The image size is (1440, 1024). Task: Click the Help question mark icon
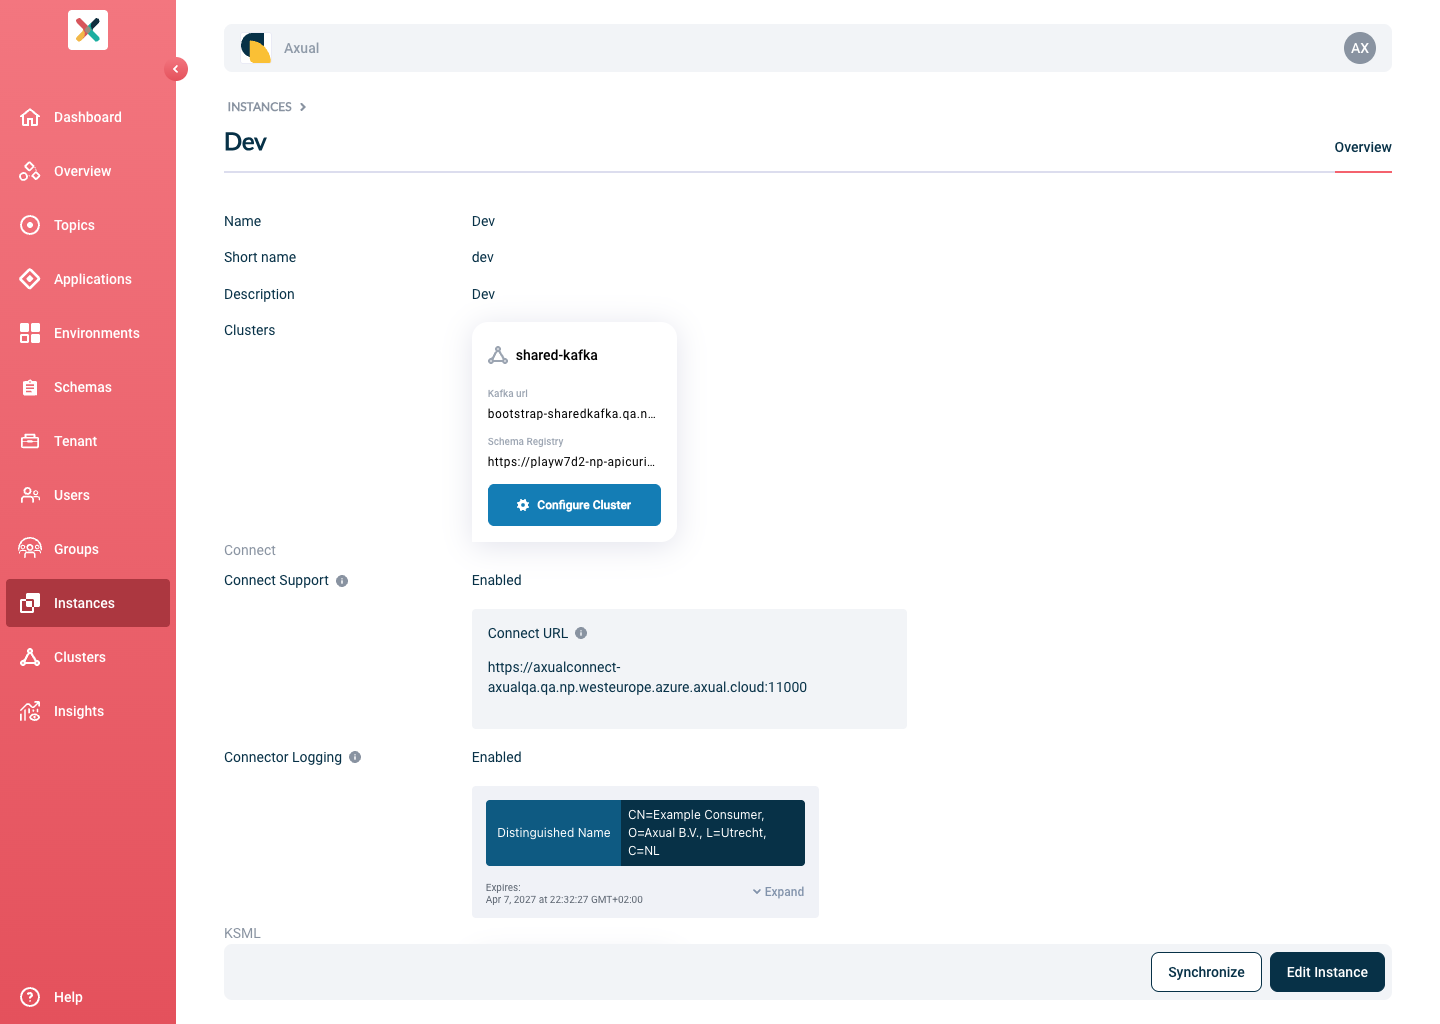30,997
